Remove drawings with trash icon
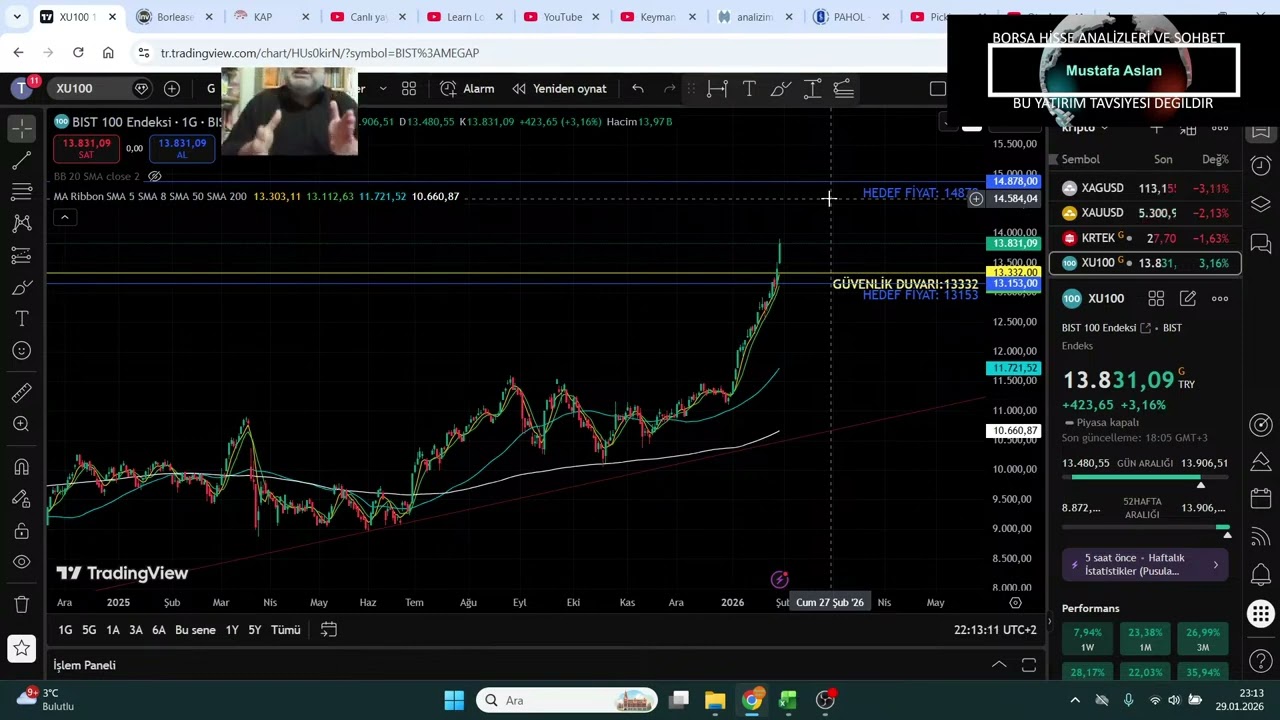 pos(22,605)
